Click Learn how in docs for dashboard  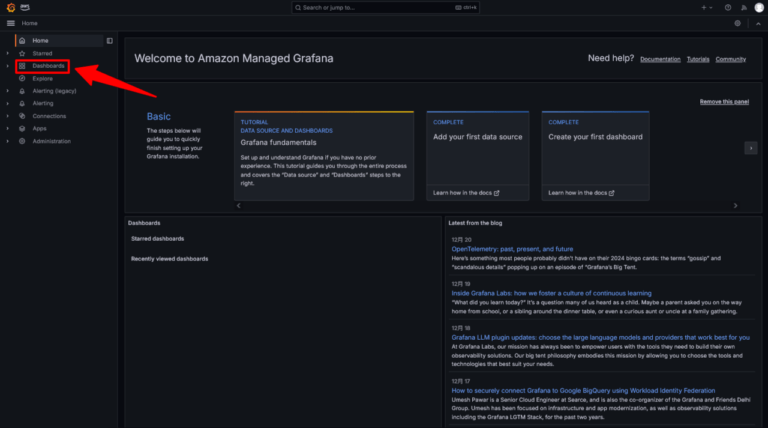point(581,193)
